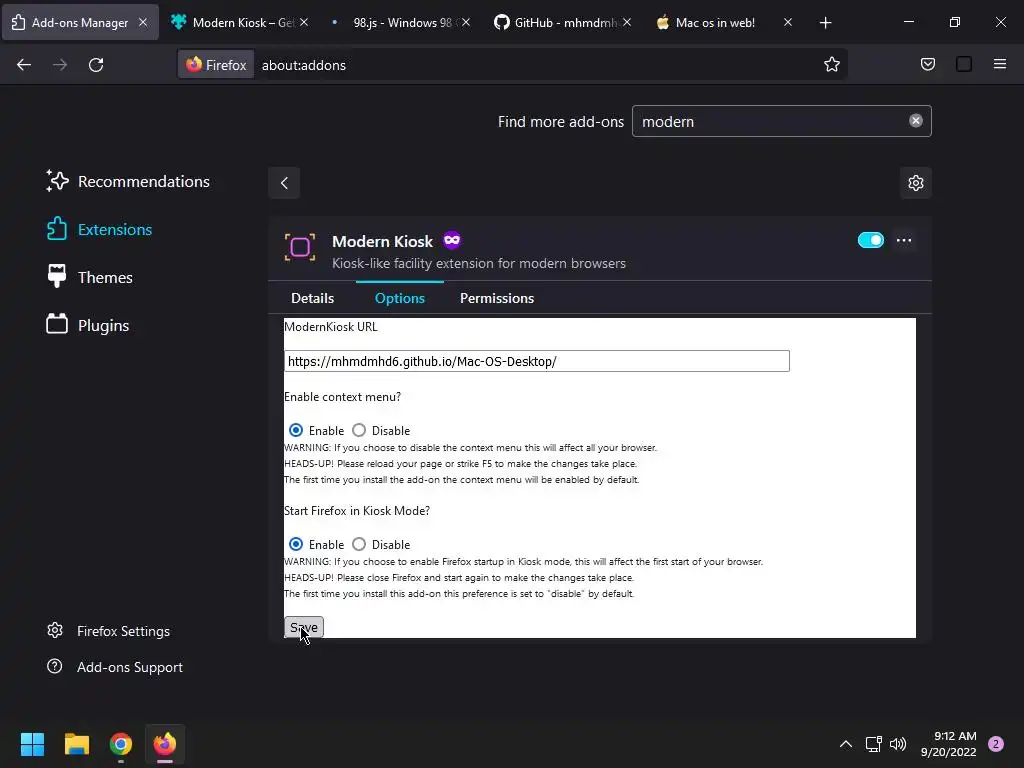Clear the add-ons search field
This screenshot has height=768, width=1024.
916,121
